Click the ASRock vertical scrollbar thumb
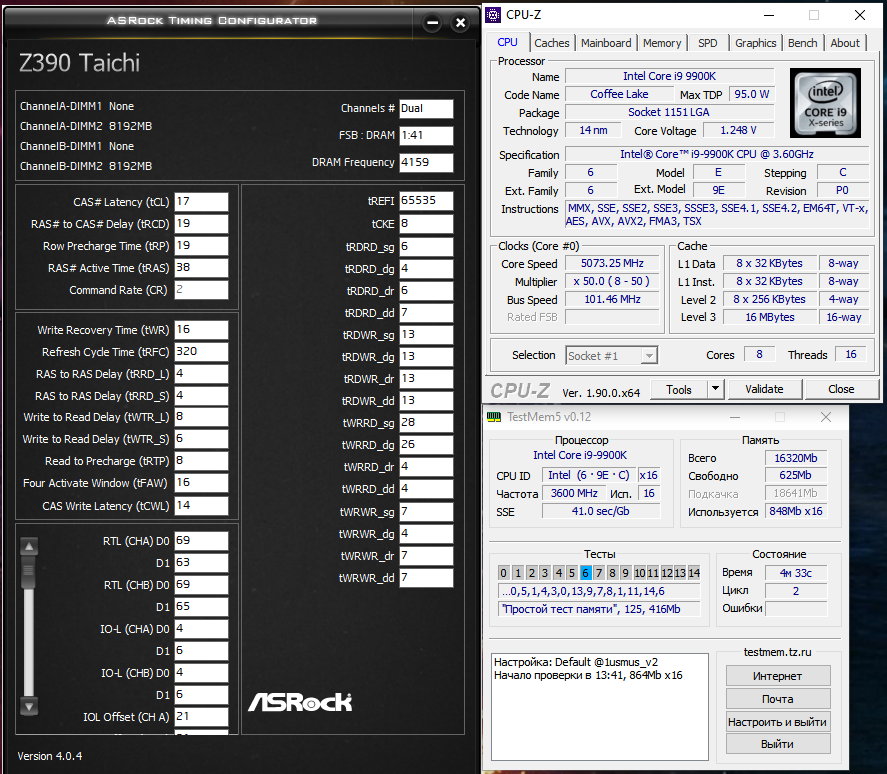 pos(29,571)
